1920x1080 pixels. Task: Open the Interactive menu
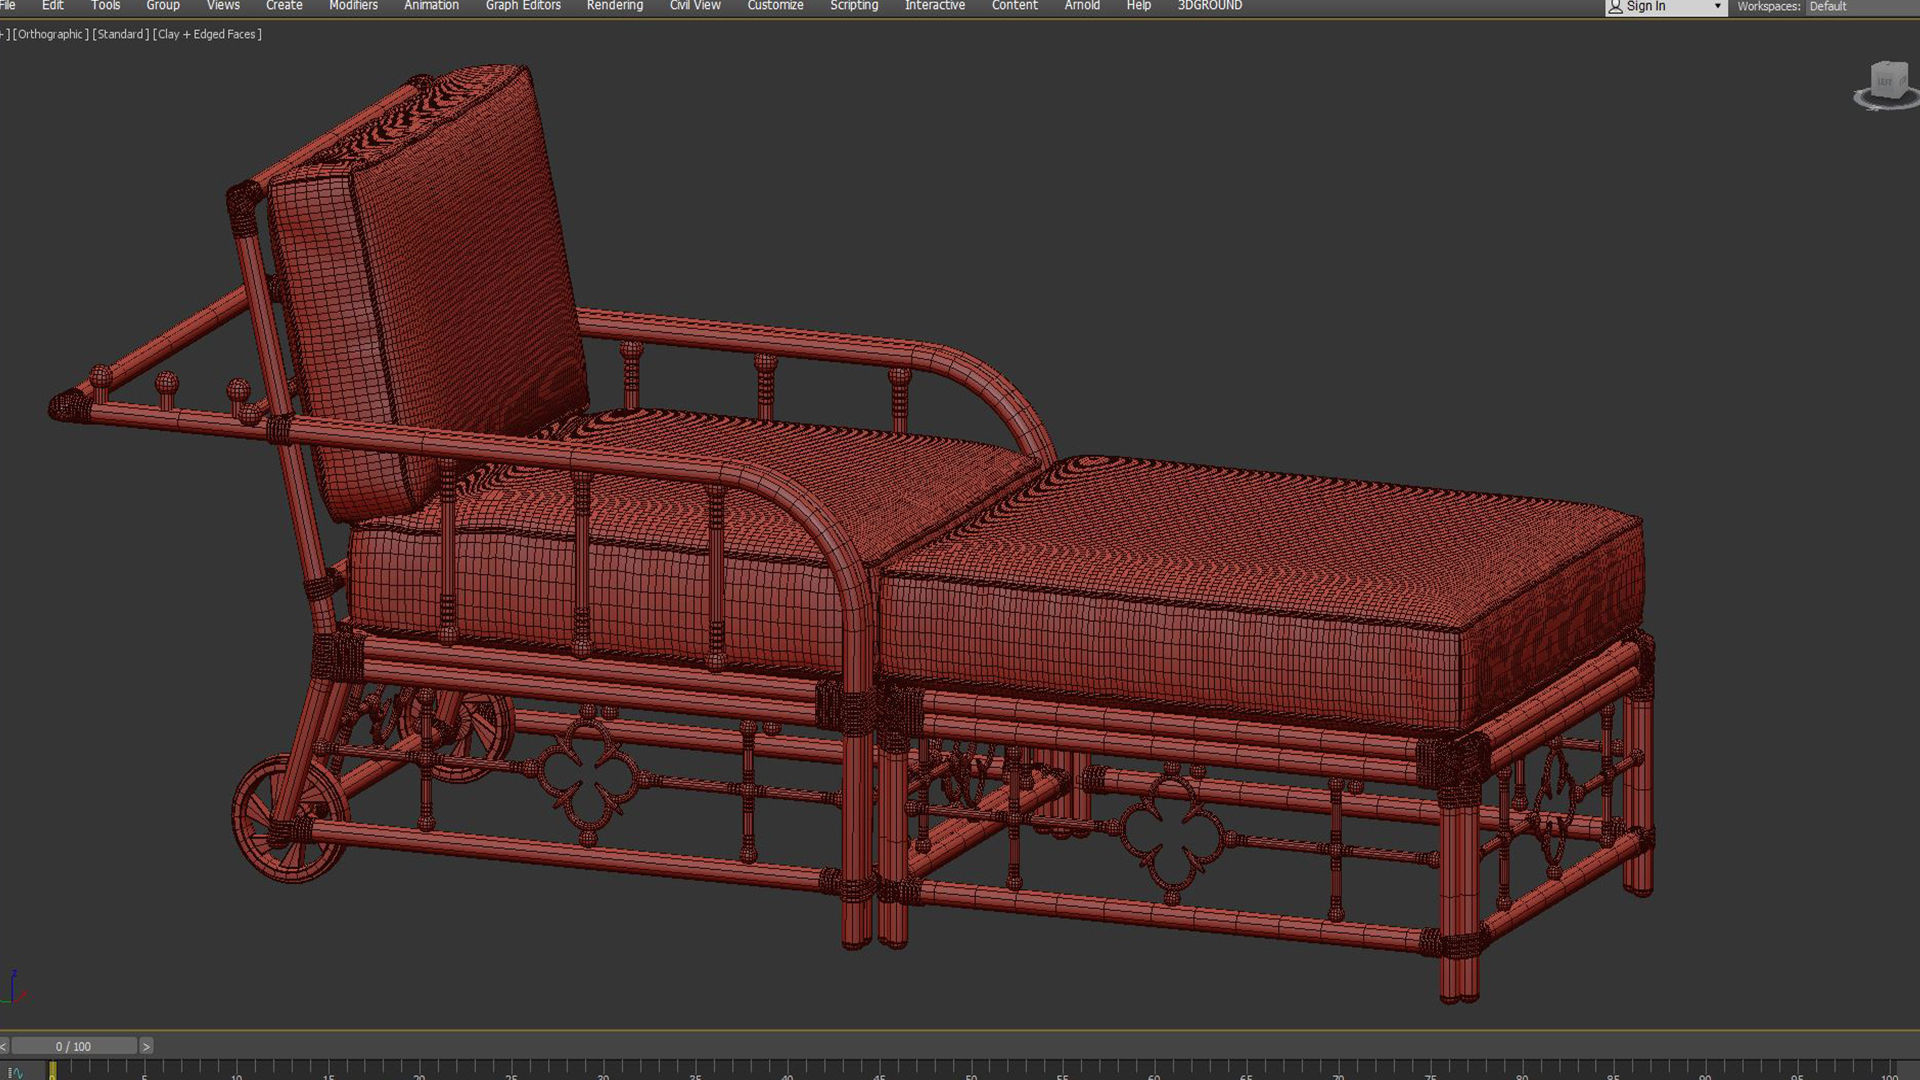[x=935, y=6]
